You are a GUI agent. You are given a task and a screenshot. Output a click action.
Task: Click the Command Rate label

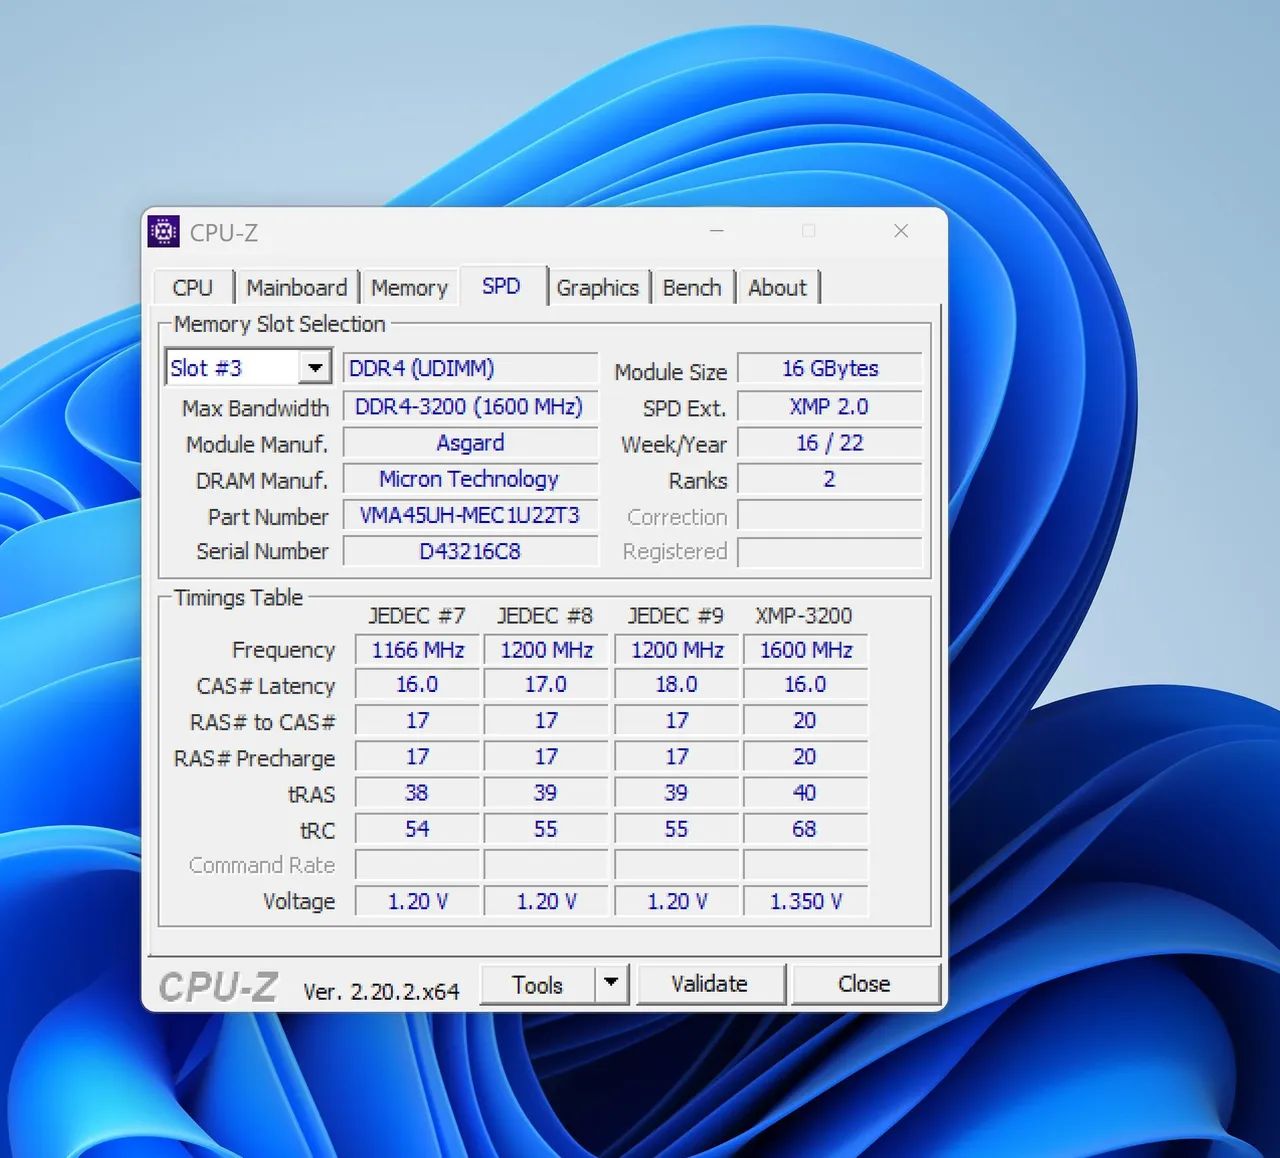pos(262,865)
